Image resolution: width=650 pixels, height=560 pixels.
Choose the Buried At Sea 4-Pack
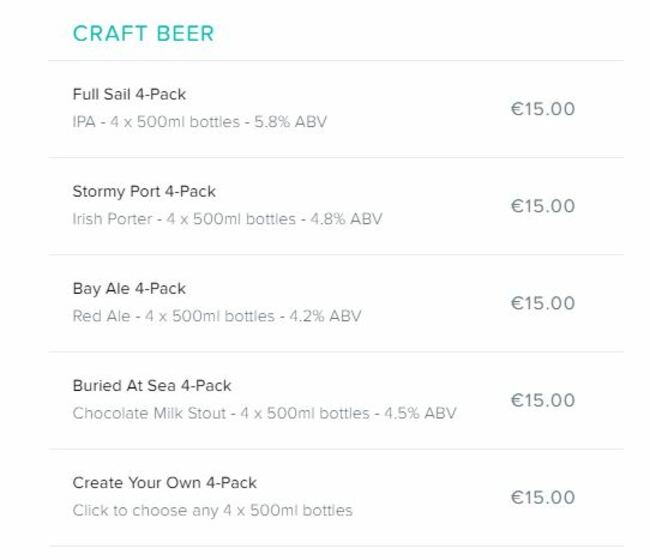pos(336,400)
